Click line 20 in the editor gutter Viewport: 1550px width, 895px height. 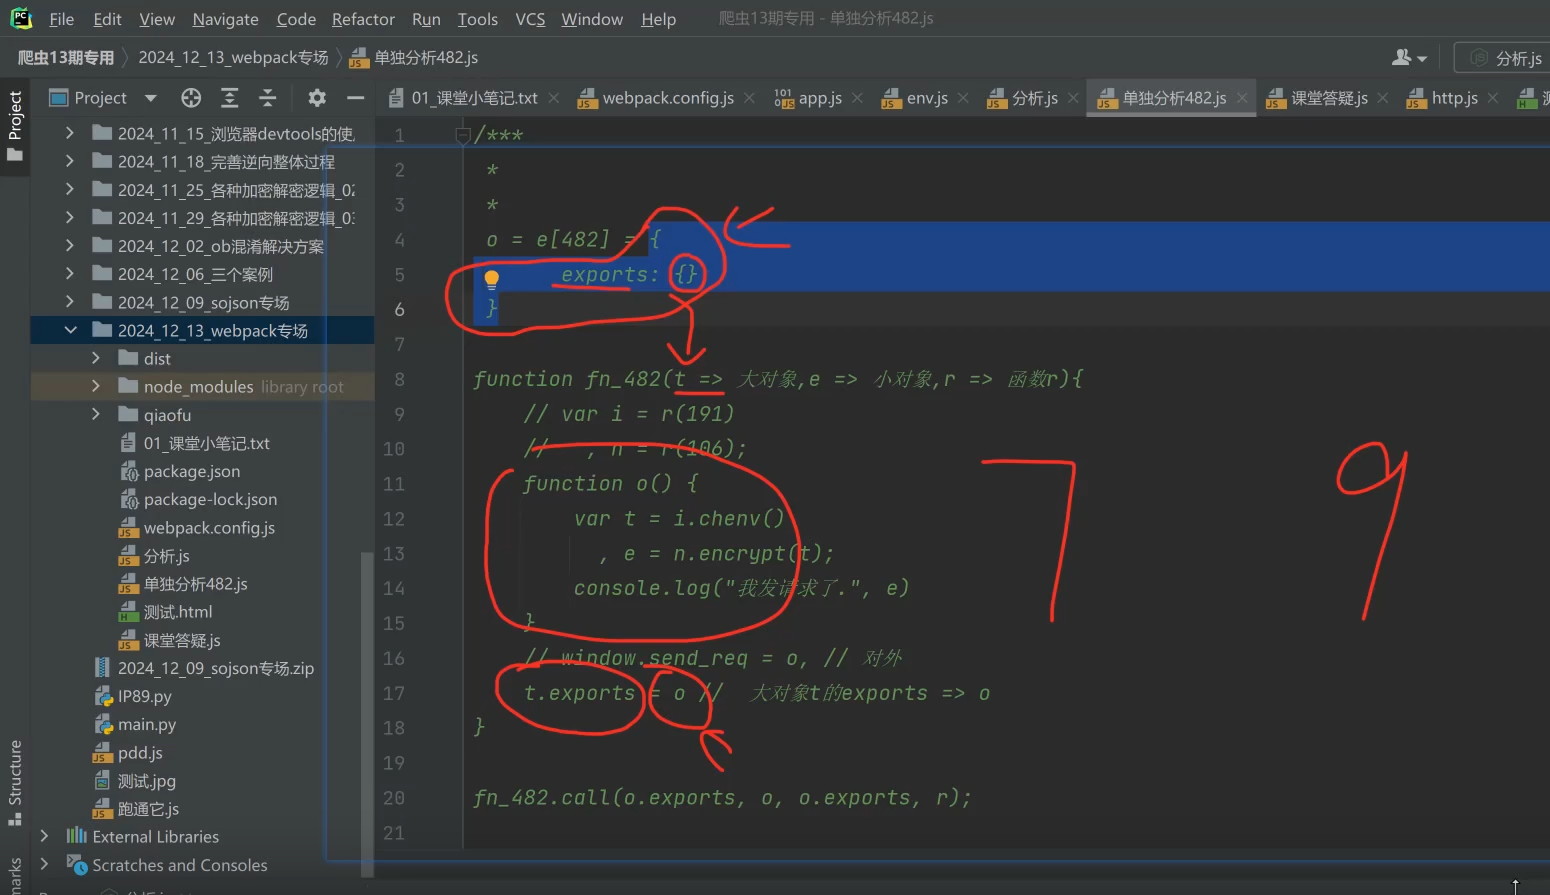(x=394, y=798)
